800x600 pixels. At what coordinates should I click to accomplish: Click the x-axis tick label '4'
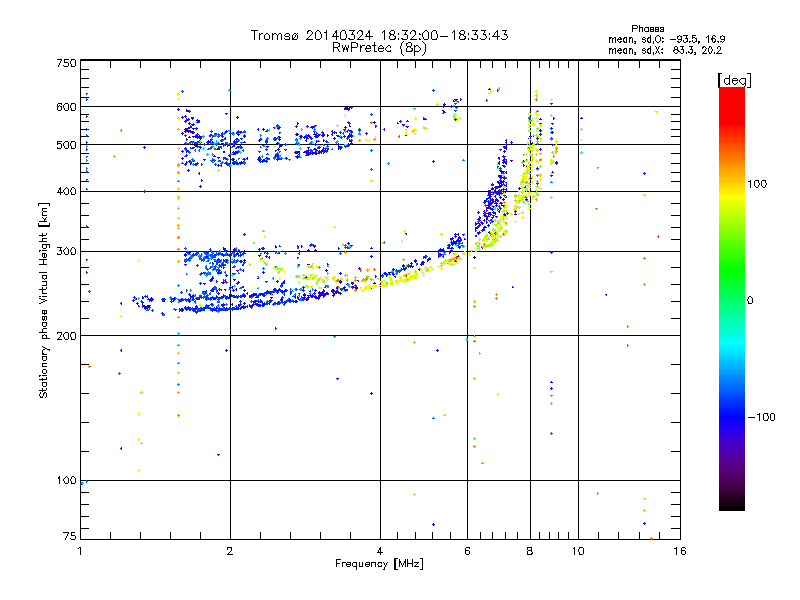[x=380, y=551]
